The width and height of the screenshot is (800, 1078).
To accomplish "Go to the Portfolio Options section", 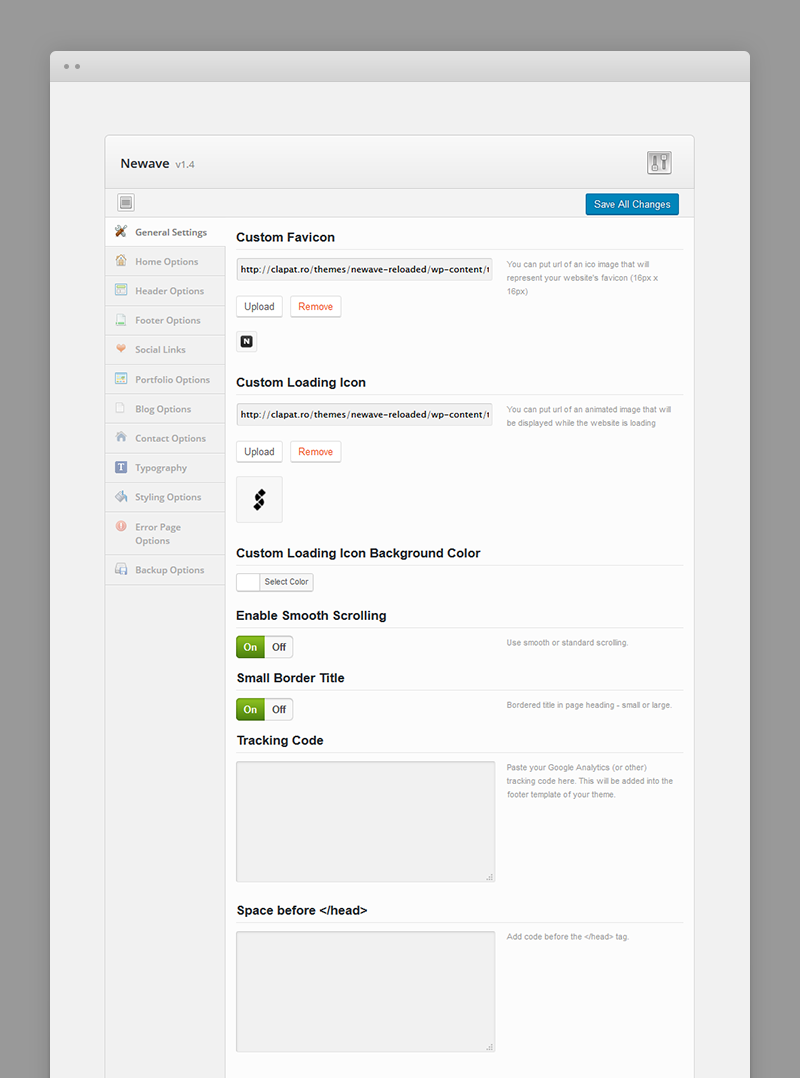I will [x=165, y=380].
